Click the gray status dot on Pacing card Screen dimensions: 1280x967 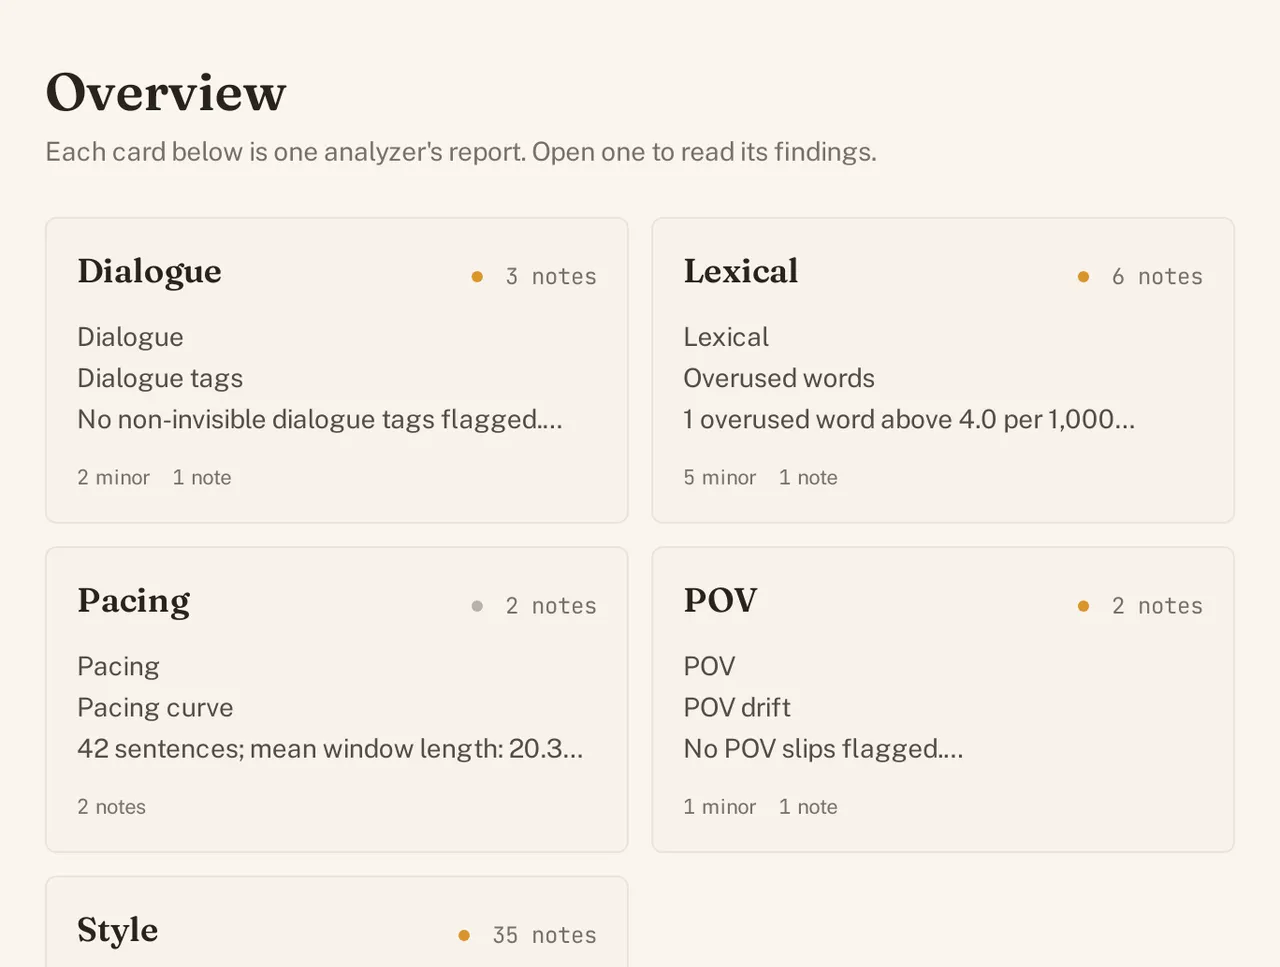pos(477,606)
